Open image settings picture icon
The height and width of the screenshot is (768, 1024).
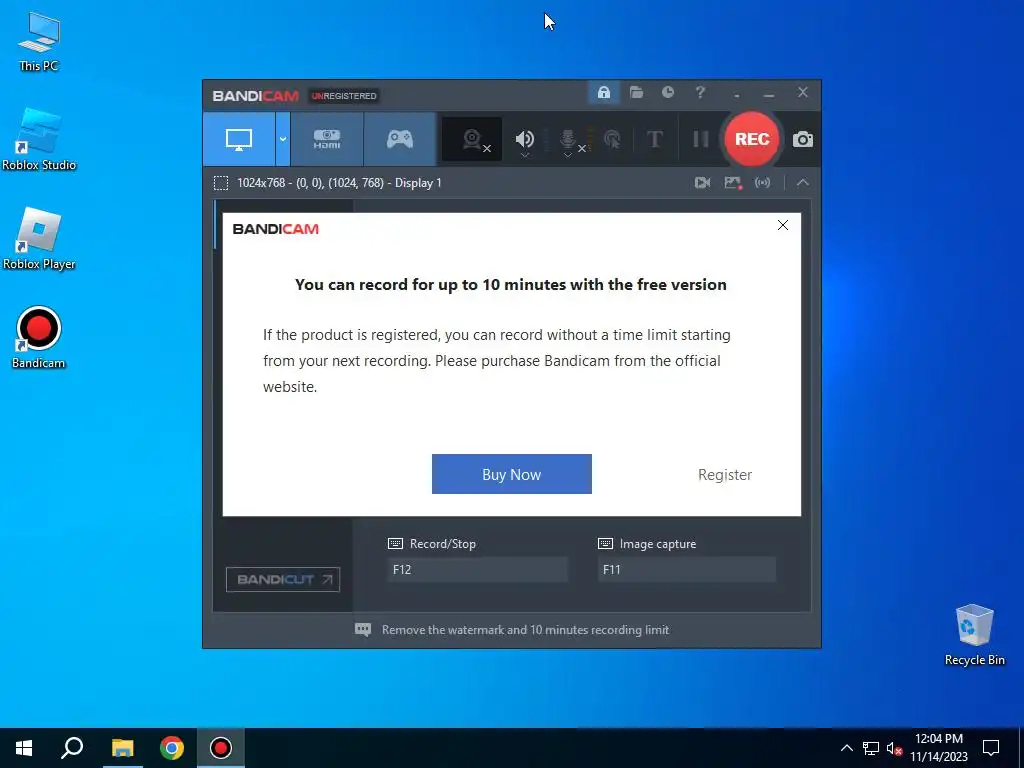point(733,183)
